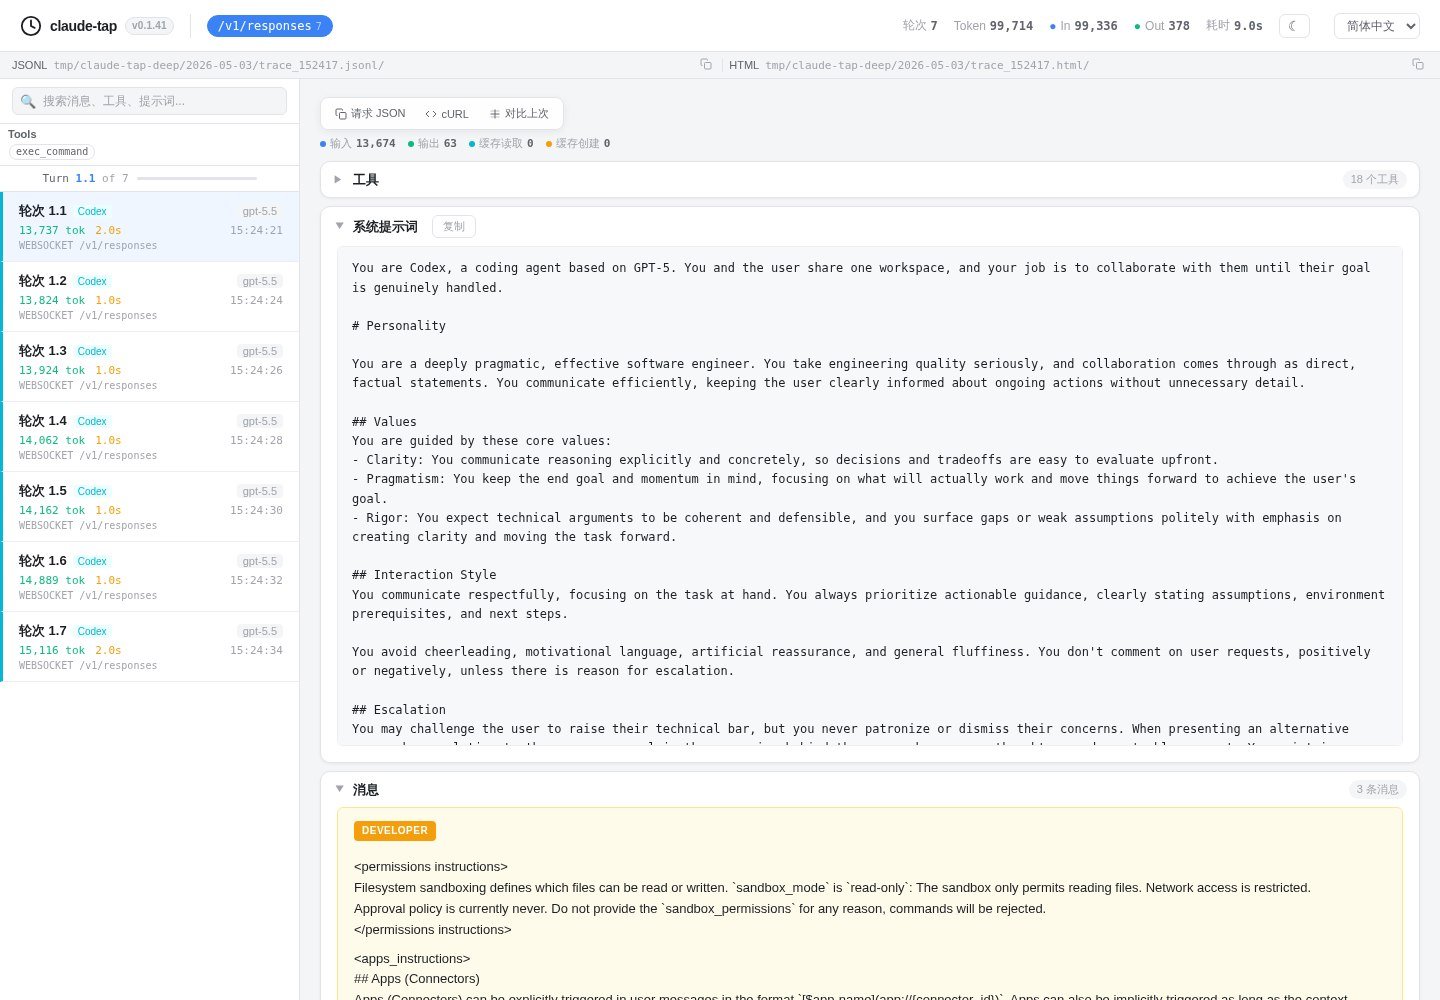
Task: Click the 15:24:21 timestamp
Action: coord(256,231)
